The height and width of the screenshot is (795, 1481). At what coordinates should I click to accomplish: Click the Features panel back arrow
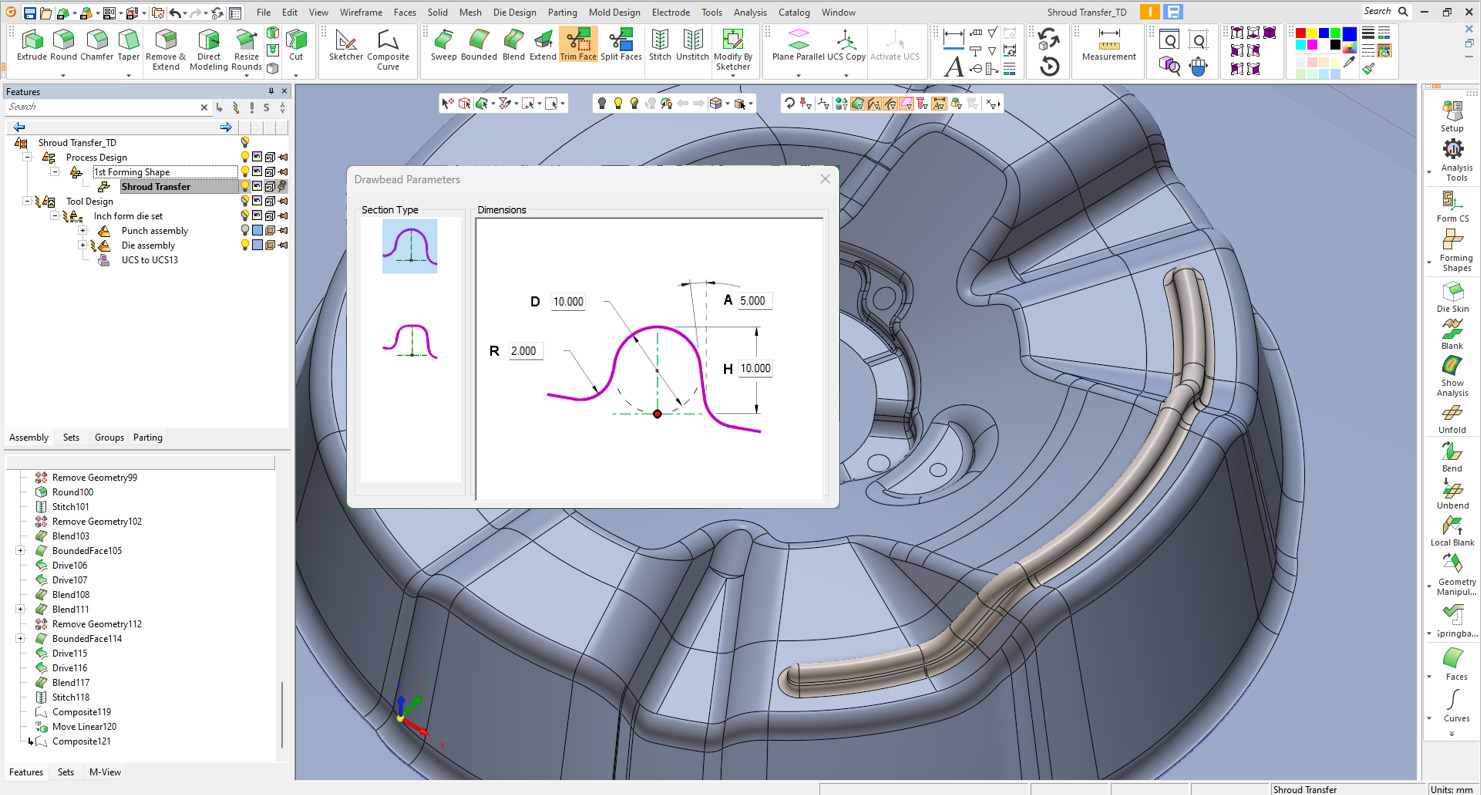19,127
